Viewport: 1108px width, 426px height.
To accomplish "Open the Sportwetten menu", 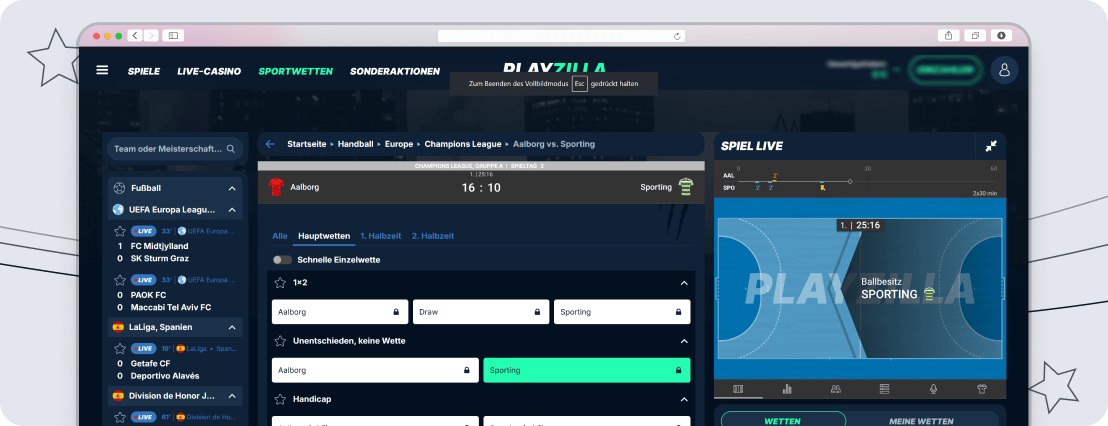I will tap(295, 71).
